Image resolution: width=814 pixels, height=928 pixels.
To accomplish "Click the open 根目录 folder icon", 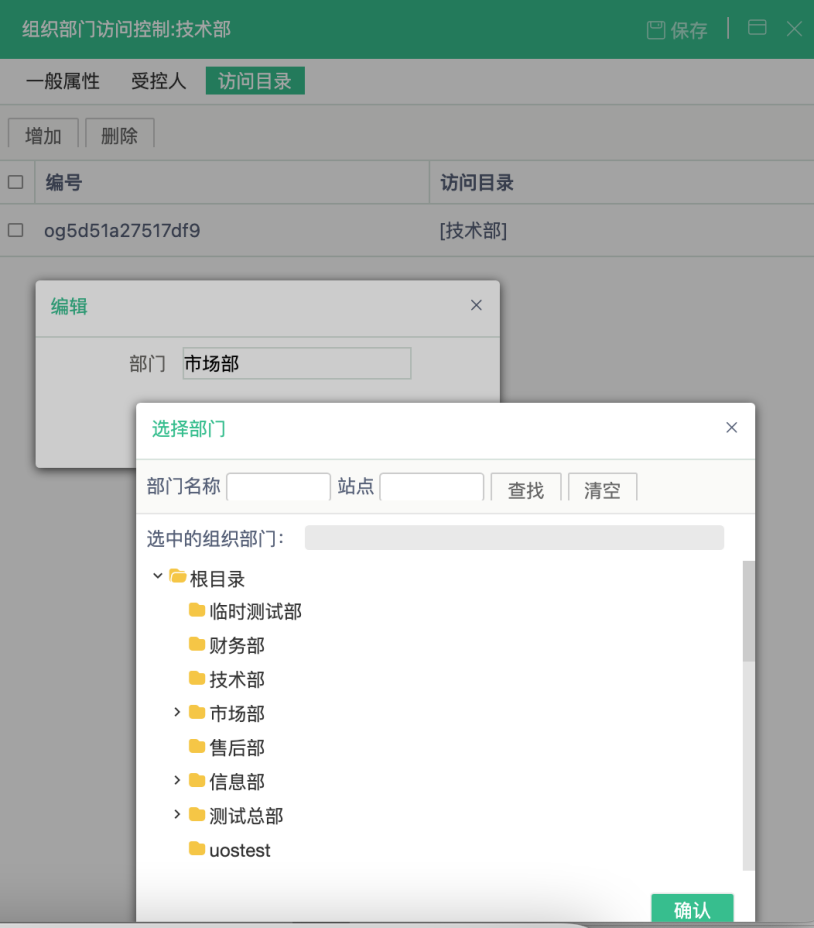I will 178,577.
